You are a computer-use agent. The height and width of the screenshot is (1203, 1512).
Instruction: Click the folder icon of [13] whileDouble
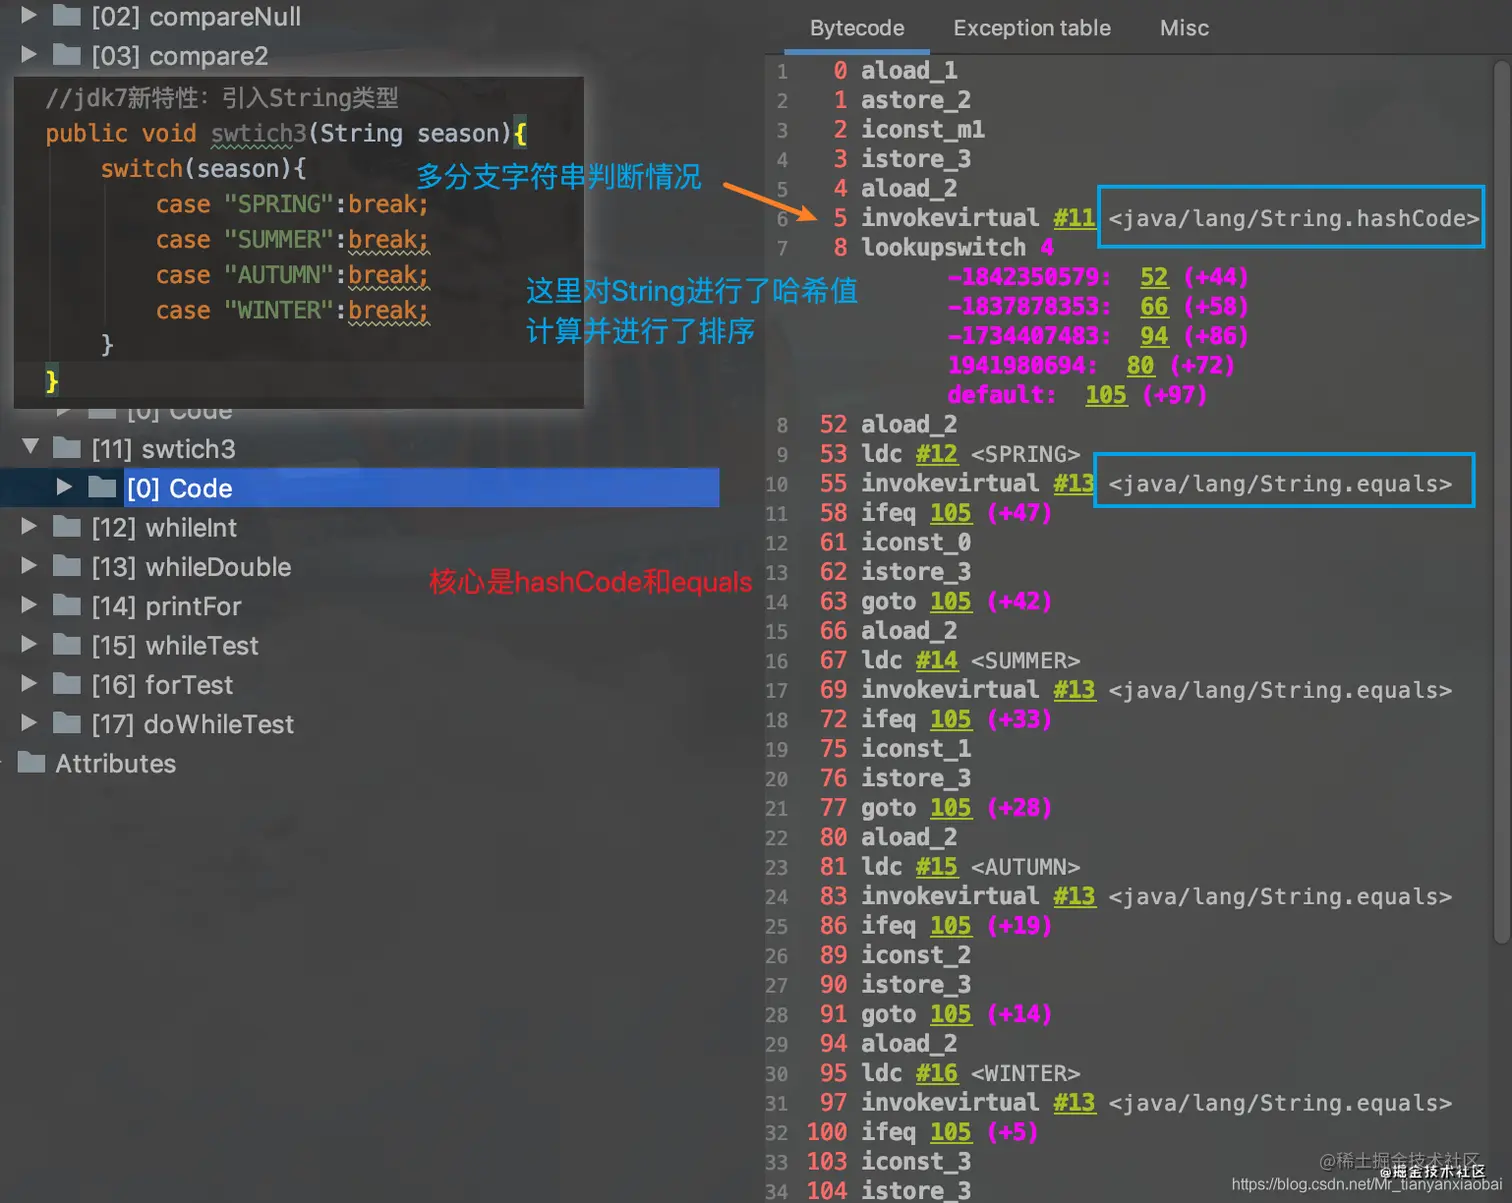point(66,566)
